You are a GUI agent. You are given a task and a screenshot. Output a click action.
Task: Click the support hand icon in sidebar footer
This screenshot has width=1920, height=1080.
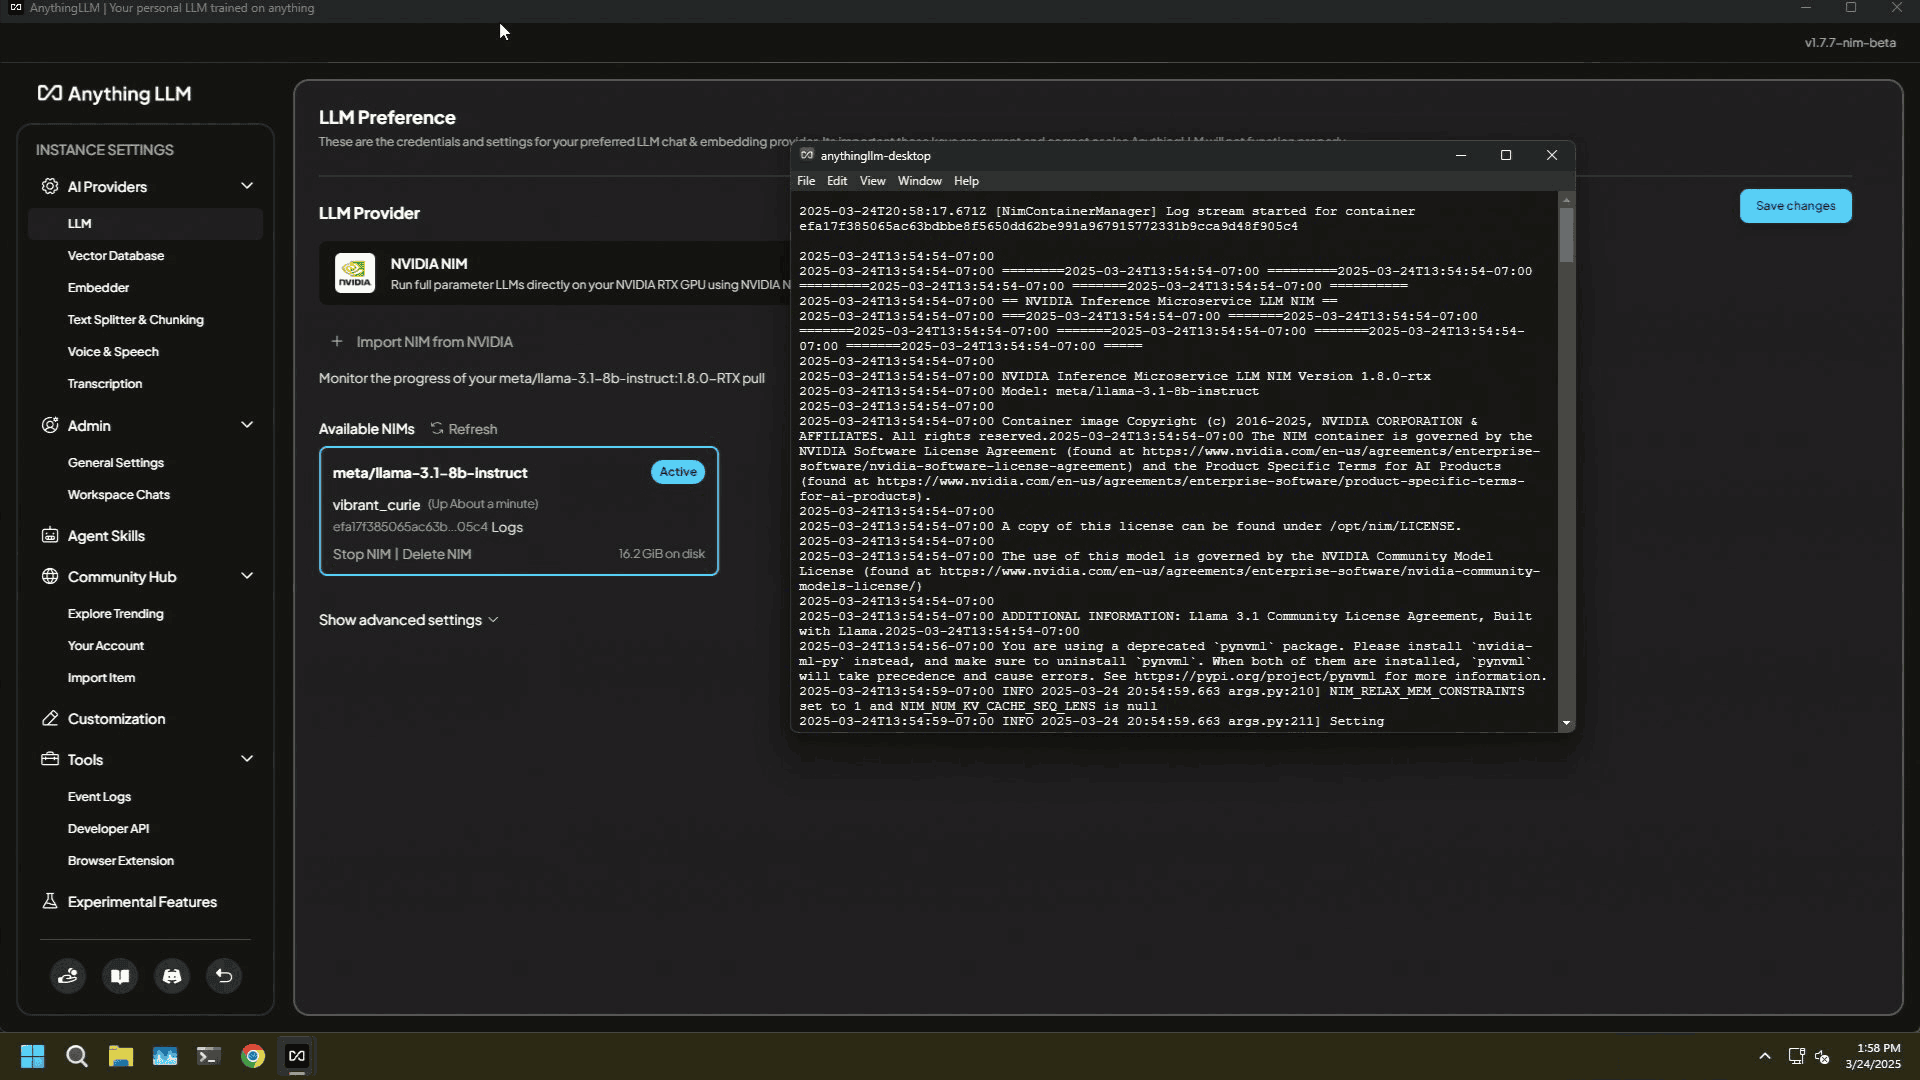point(68,976)
